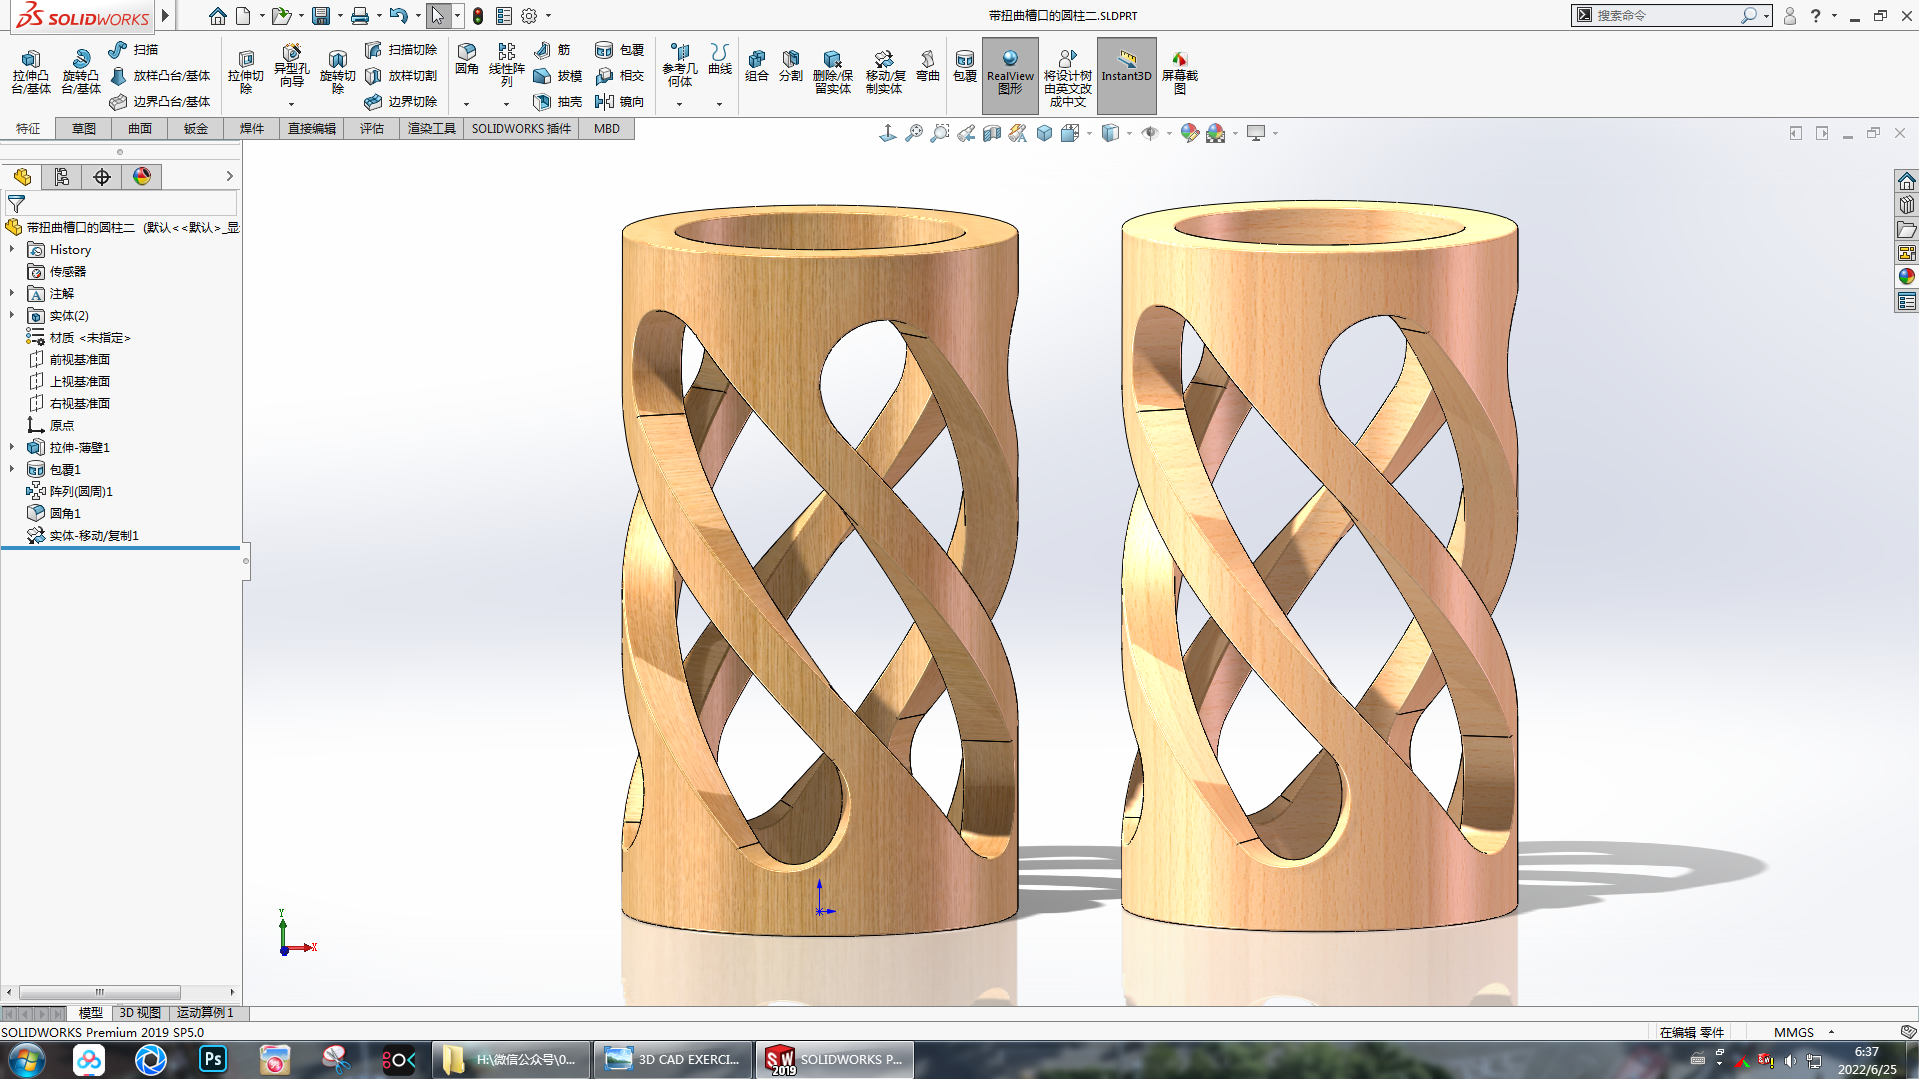Click the Zoom to Fit view icon
The height and width of the screenshot is (1079, 1919).
pos(914,133)
